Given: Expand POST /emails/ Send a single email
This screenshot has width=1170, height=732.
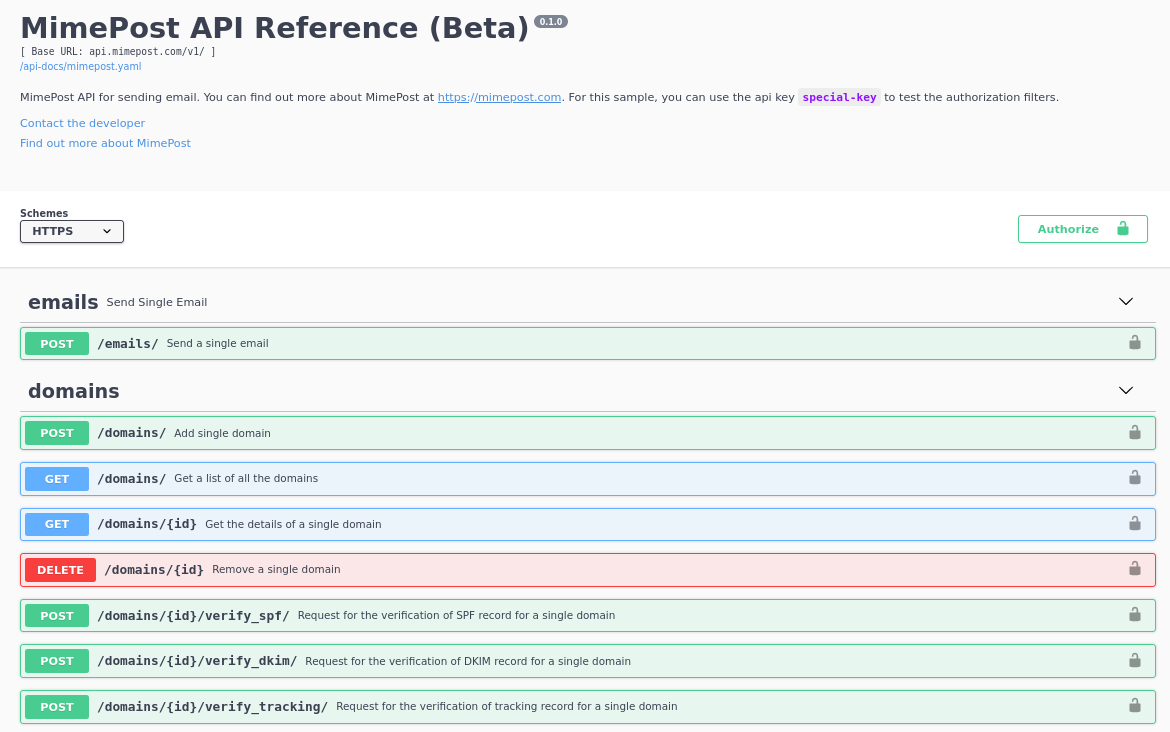Looking at the screenshot, I should pyautogui.click(x=587, y=343).
